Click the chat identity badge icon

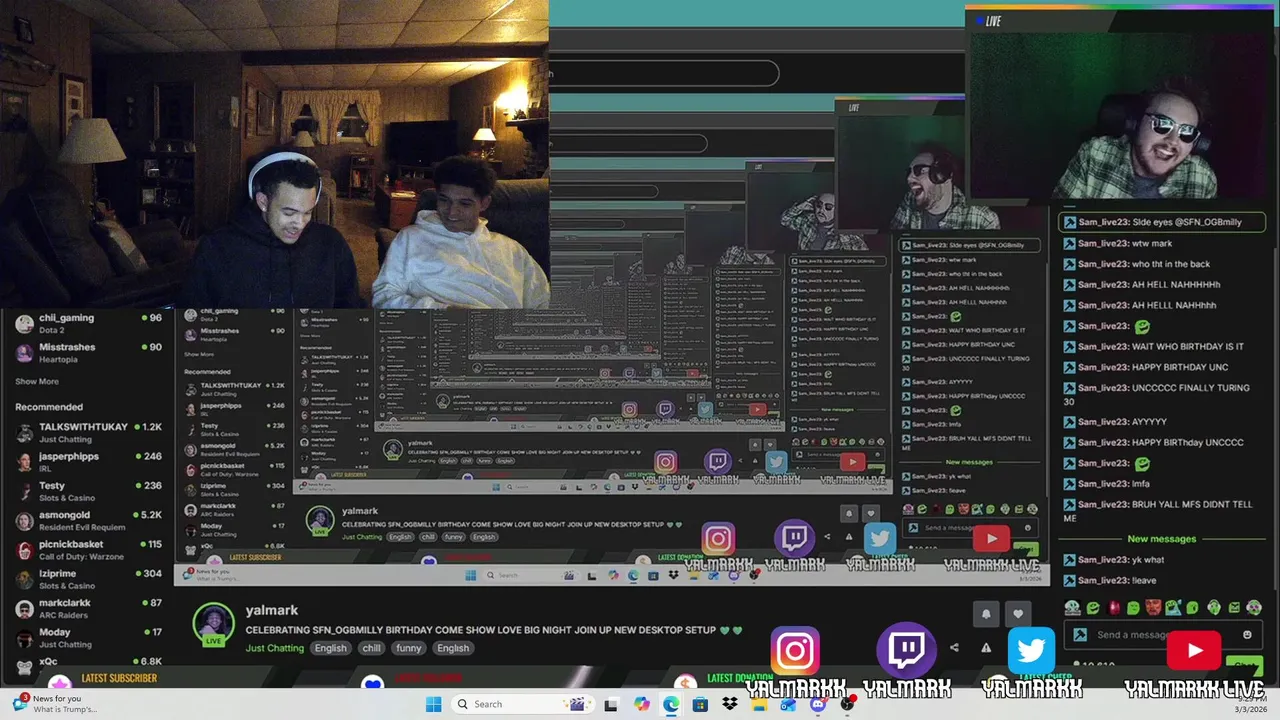(1080, 635)
